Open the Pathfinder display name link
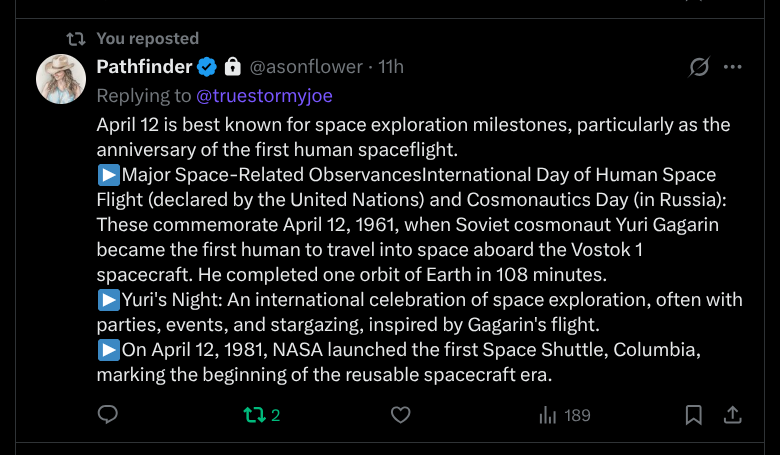Screen dimensions: 780x455 (143, 67)
